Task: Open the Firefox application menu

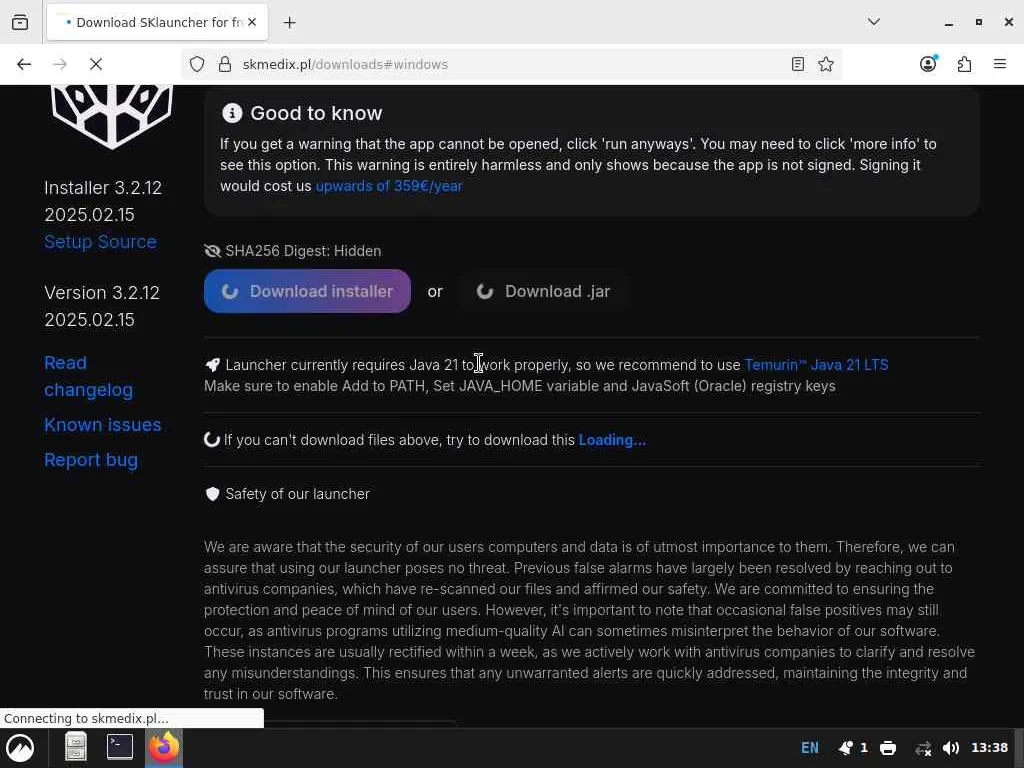Action: [999, 64]
